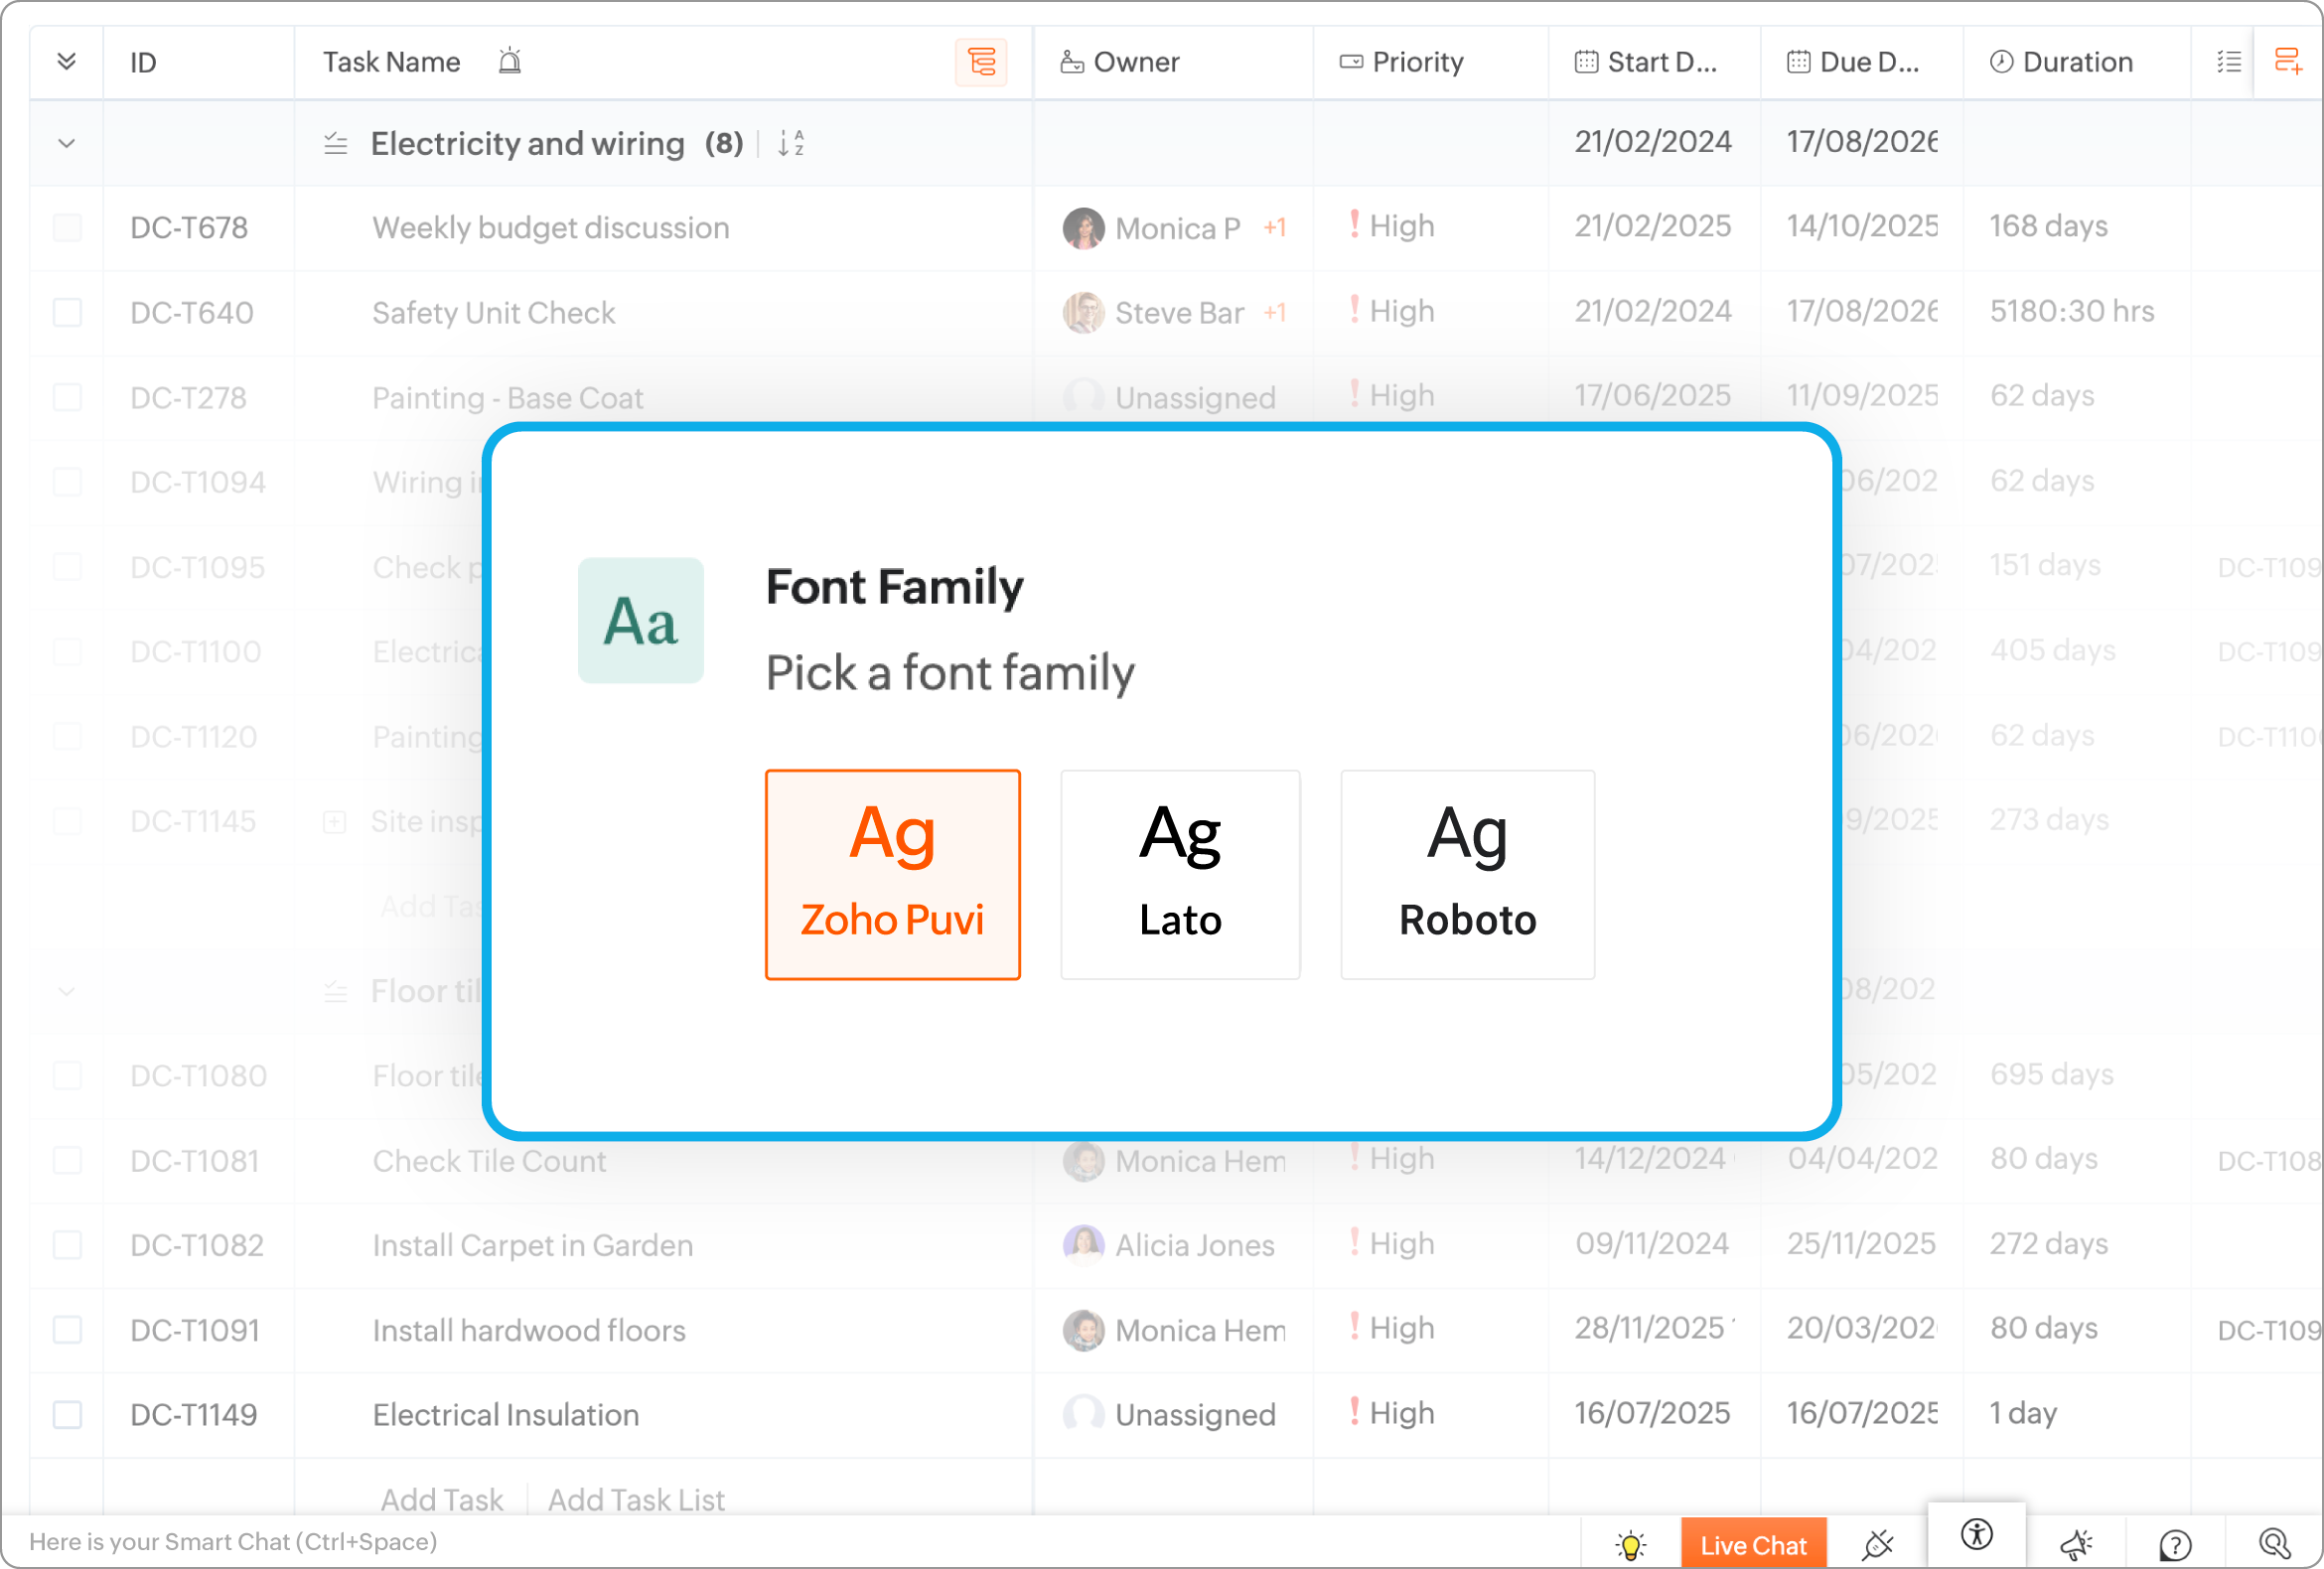Click the Add Task List link
The height and width of the screenshot is (1569, 2324).
636,1500
